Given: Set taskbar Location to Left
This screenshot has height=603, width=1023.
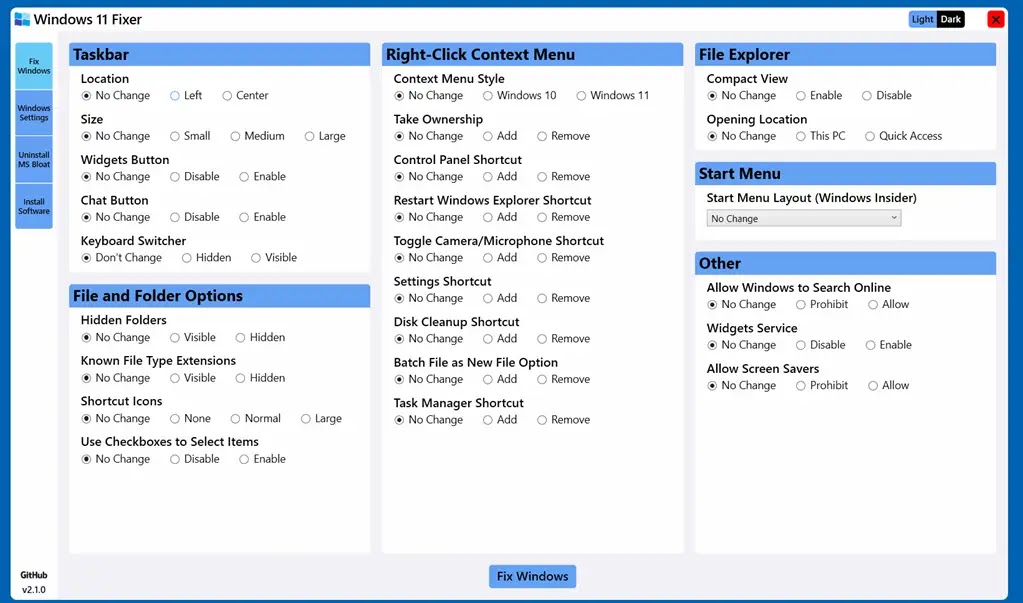Looking at the screenshot, I should (x=186, y=95).
